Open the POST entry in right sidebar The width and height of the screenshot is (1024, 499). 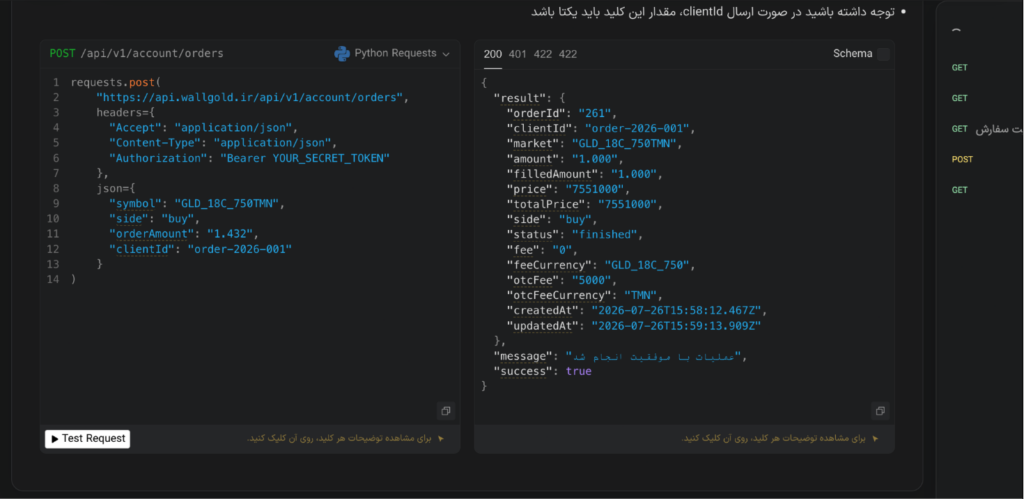962,159
